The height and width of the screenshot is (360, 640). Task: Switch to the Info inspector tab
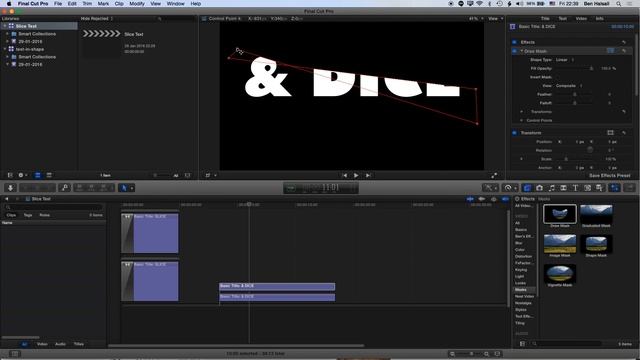pyautogui.click(x=600, y=18)
